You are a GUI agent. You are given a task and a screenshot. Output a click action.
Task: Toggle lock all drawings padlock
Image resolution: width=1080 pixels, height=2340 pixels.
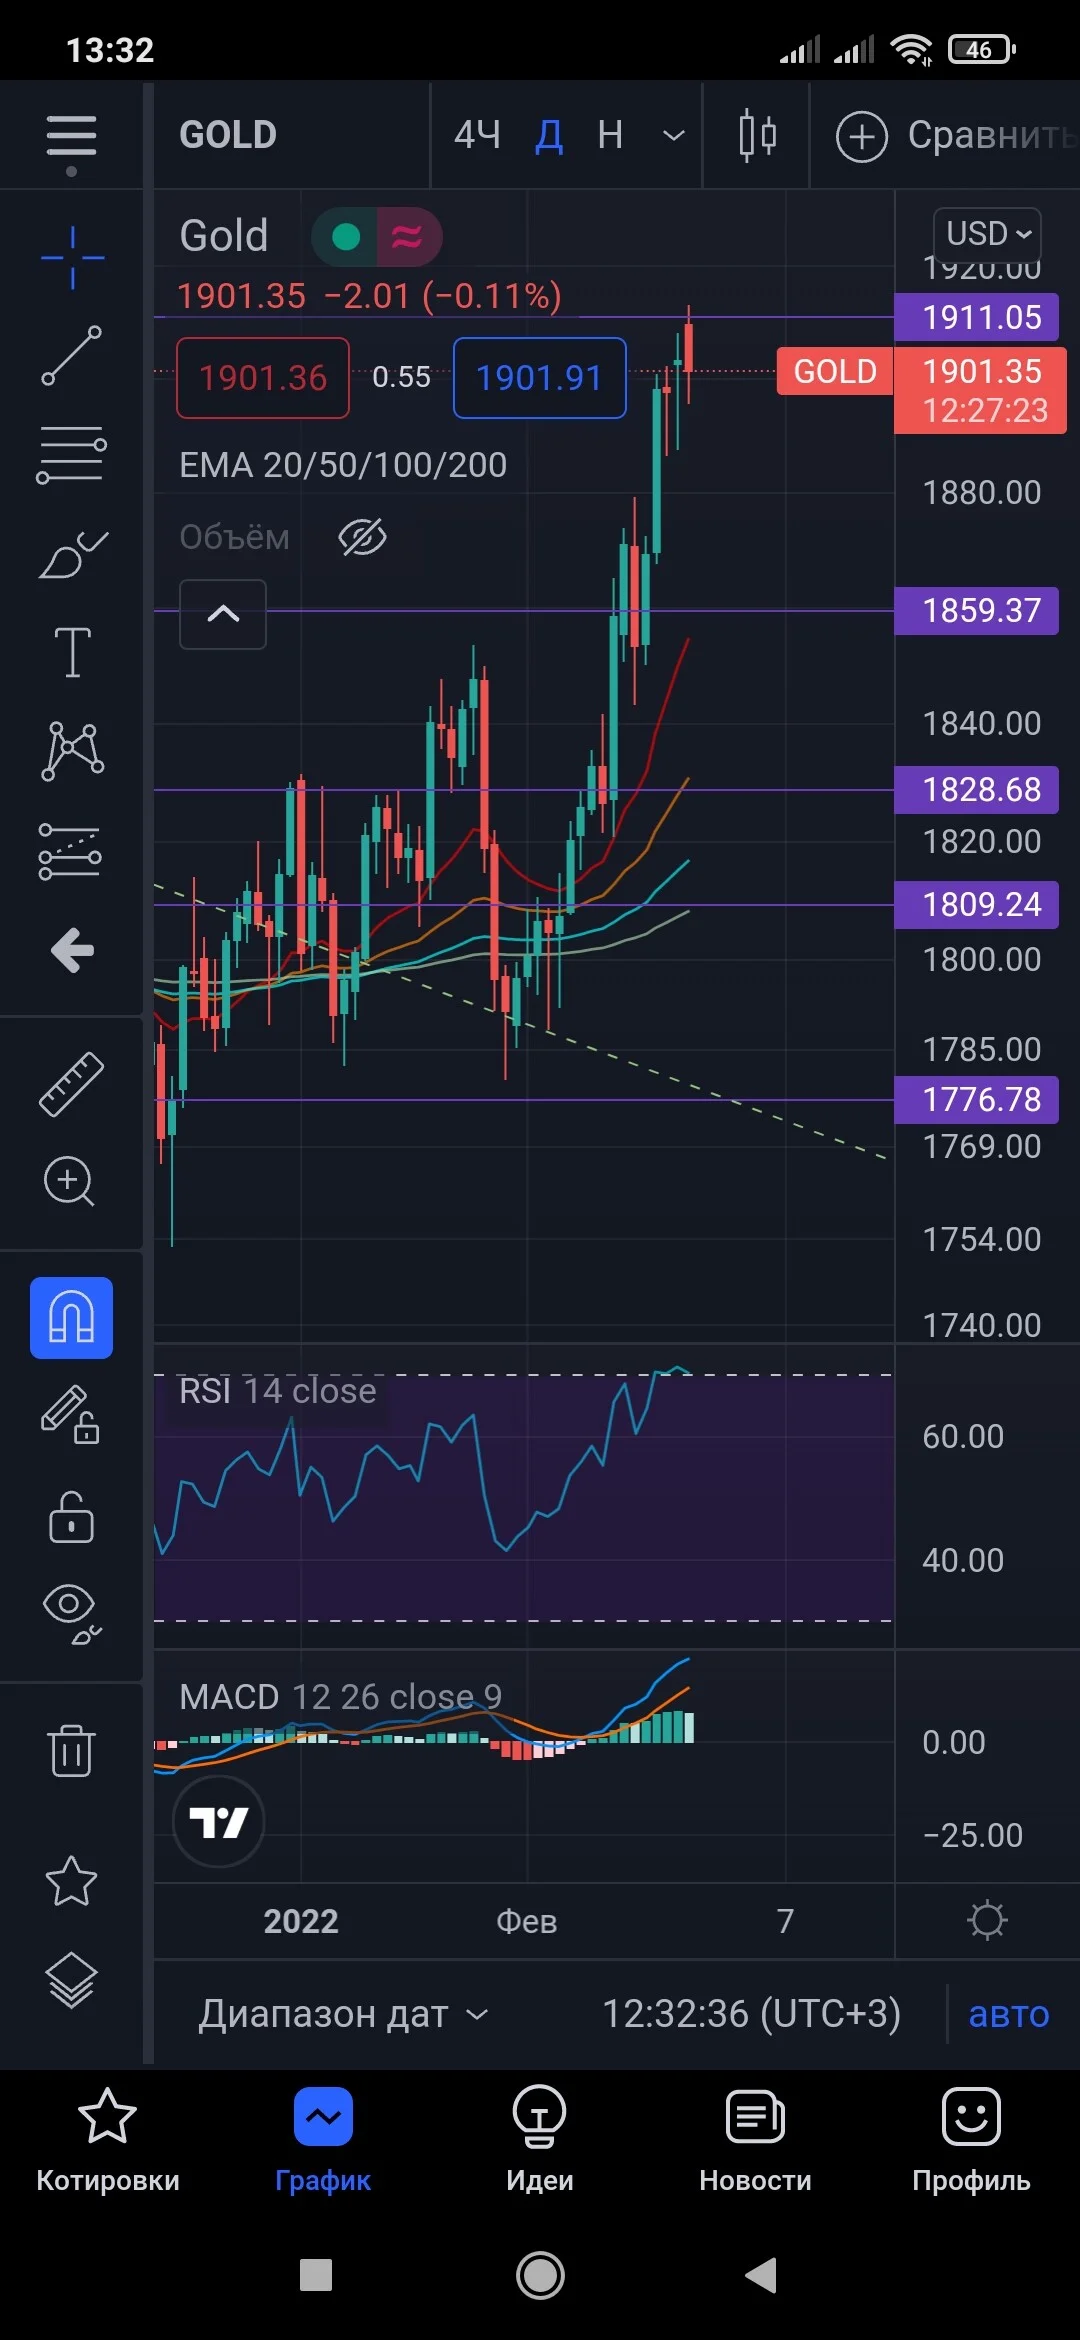tap(71, 1517)
